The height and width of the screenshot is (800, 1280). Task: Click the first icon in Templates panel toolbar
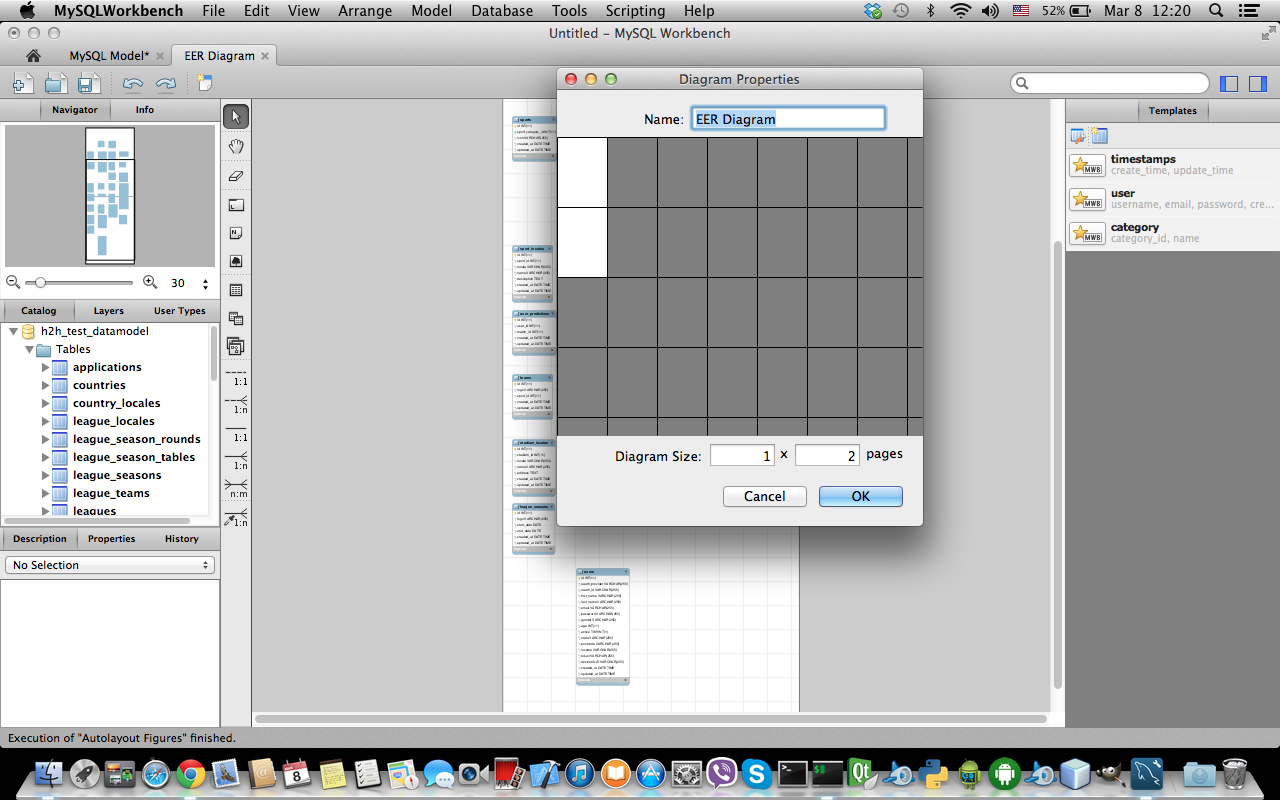1078,136
